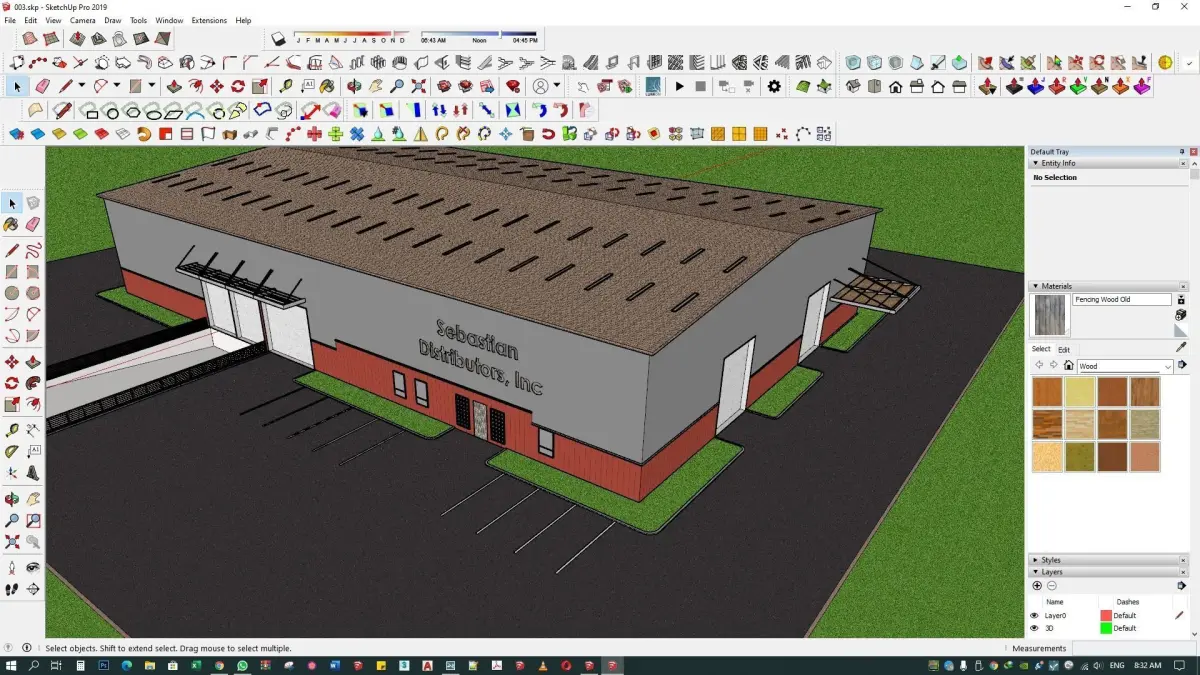Switch to the materials Select tab

(1041, 349)
